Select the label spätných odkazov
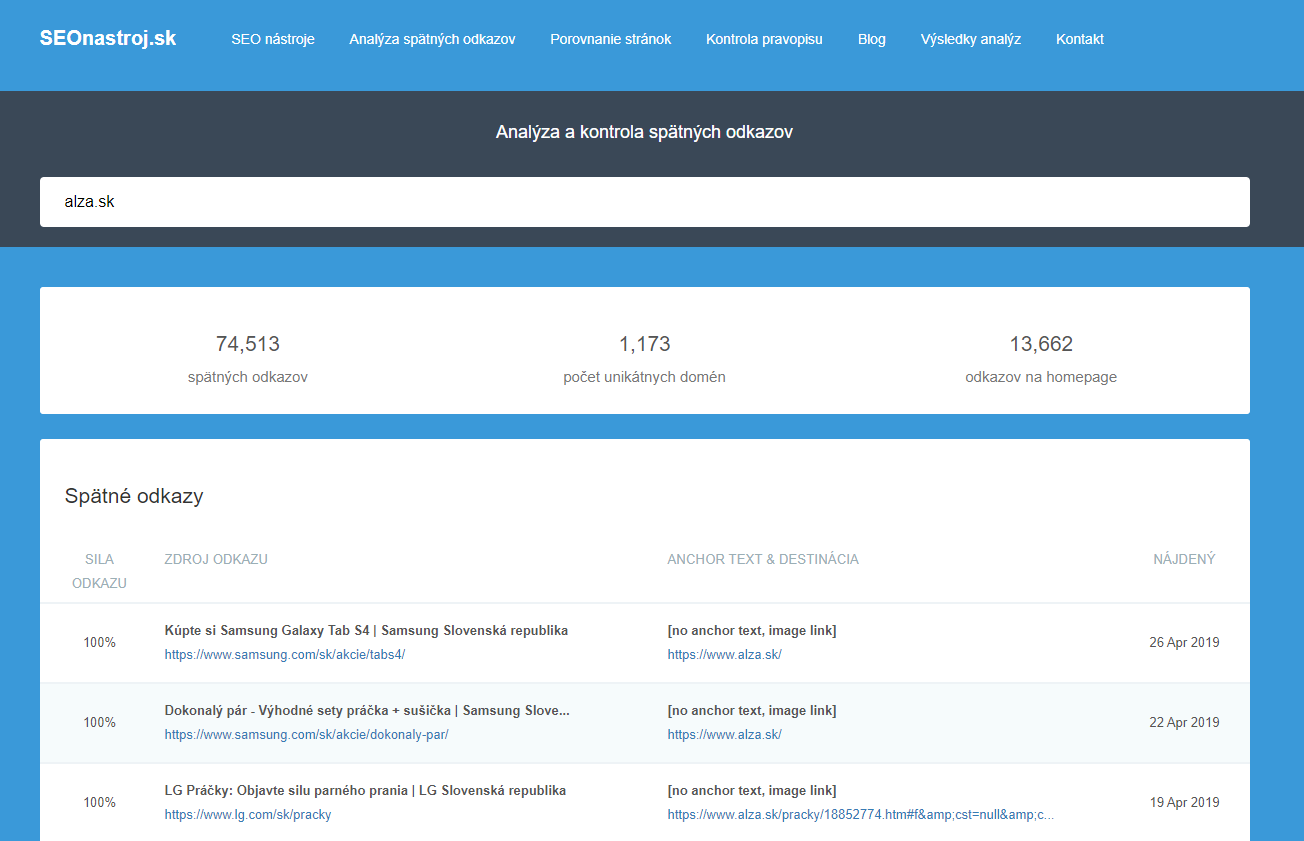The width and height of the screenshot is (1304, 841). 248,377
